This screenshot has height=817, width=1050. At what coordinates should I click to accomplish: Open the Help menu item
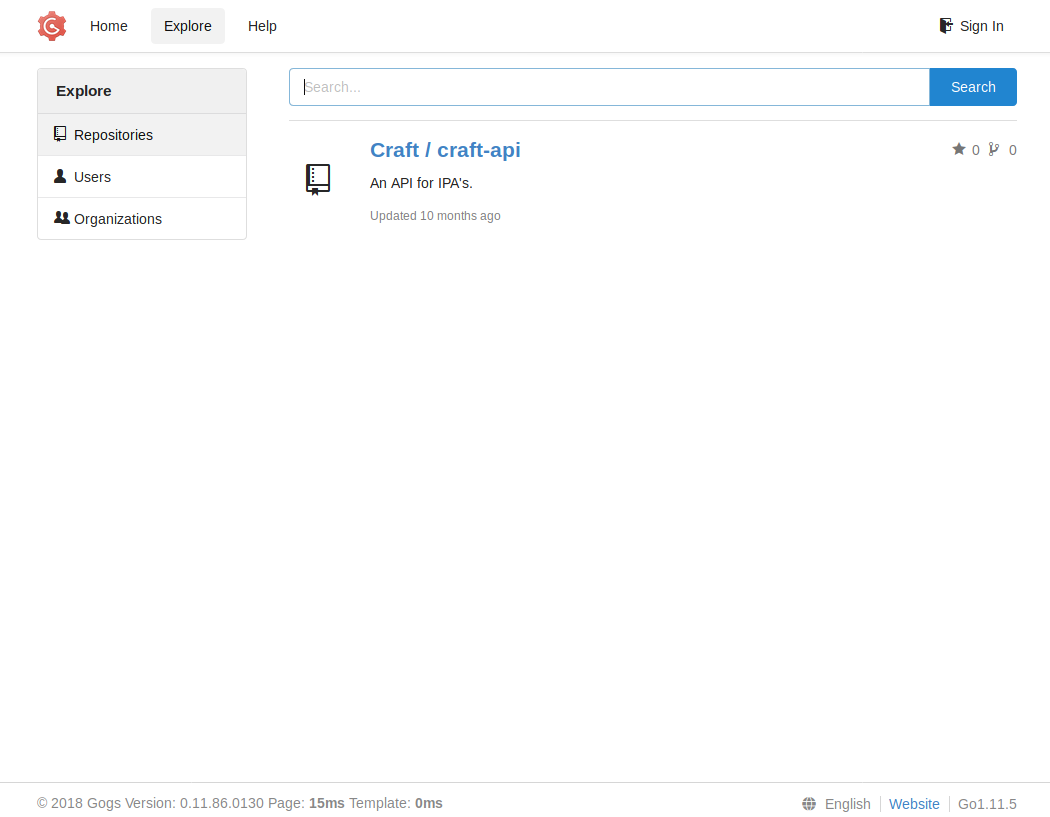point(262,26)
